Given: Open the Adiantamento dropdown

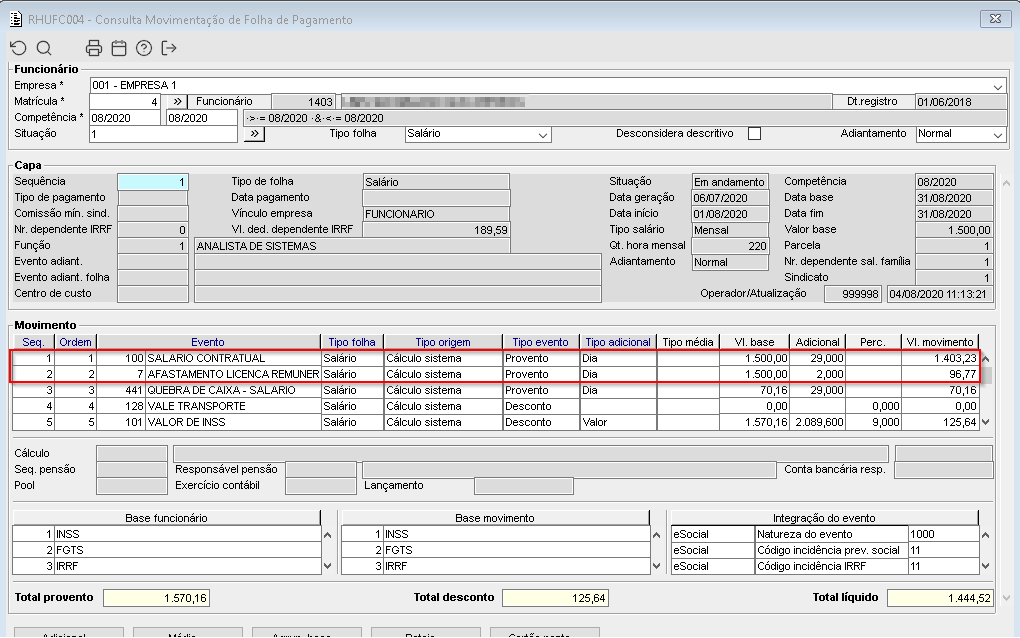Looking at the screenshot, I should (998, 135).
